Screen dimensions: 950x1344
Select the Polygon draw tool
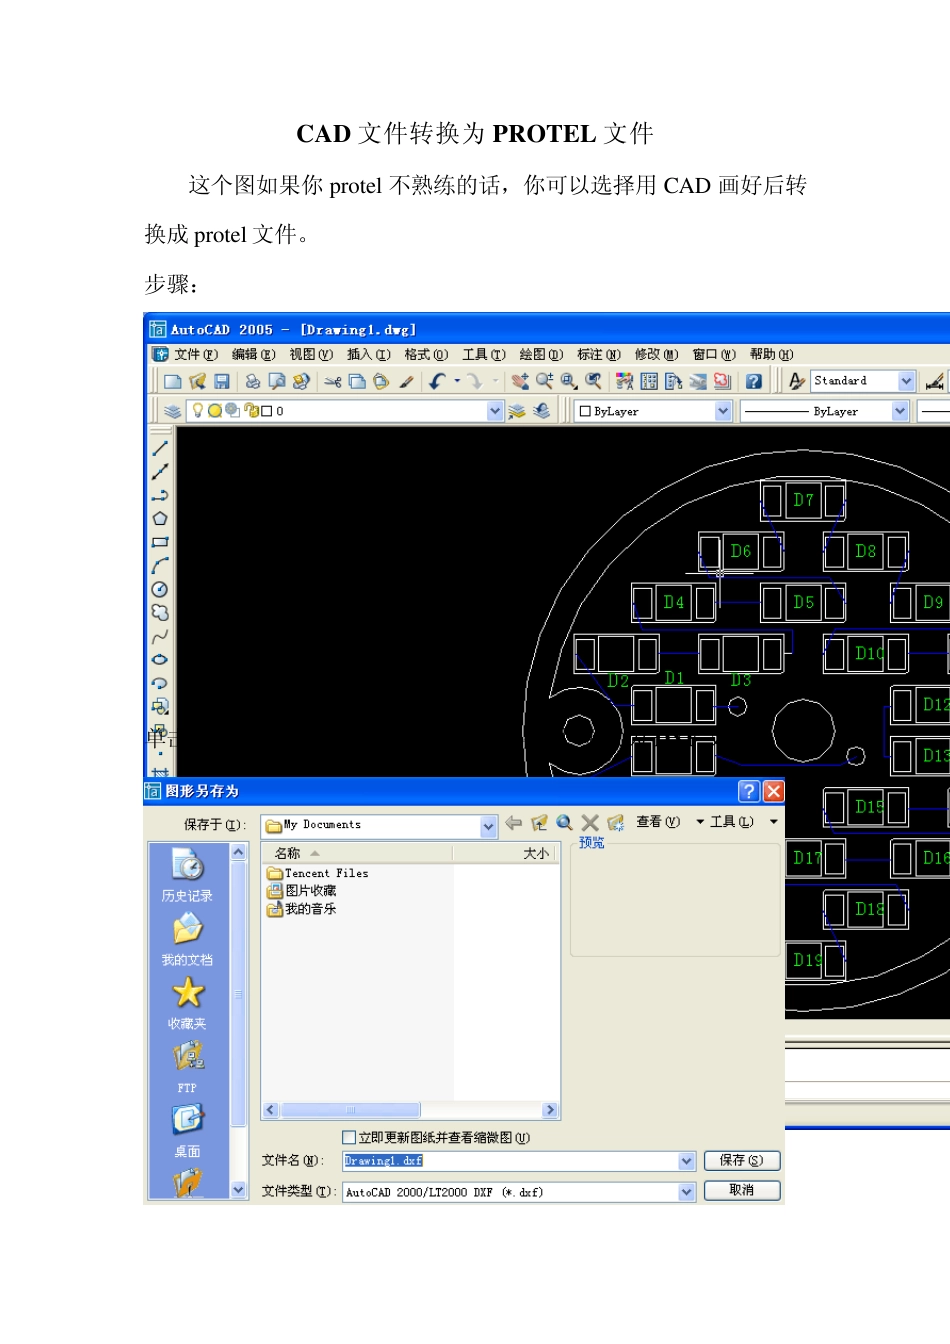tap(160, 519)
